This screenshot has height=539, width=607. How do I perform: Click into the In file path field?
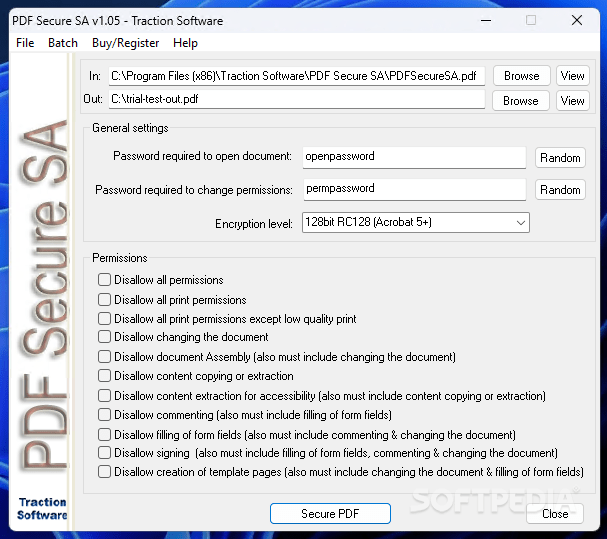tap(297, 76)
